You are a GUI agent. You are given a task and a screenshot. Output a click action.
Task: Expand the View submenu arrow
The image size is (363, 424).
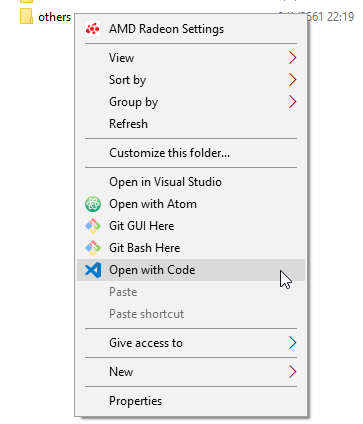(292, 58)
